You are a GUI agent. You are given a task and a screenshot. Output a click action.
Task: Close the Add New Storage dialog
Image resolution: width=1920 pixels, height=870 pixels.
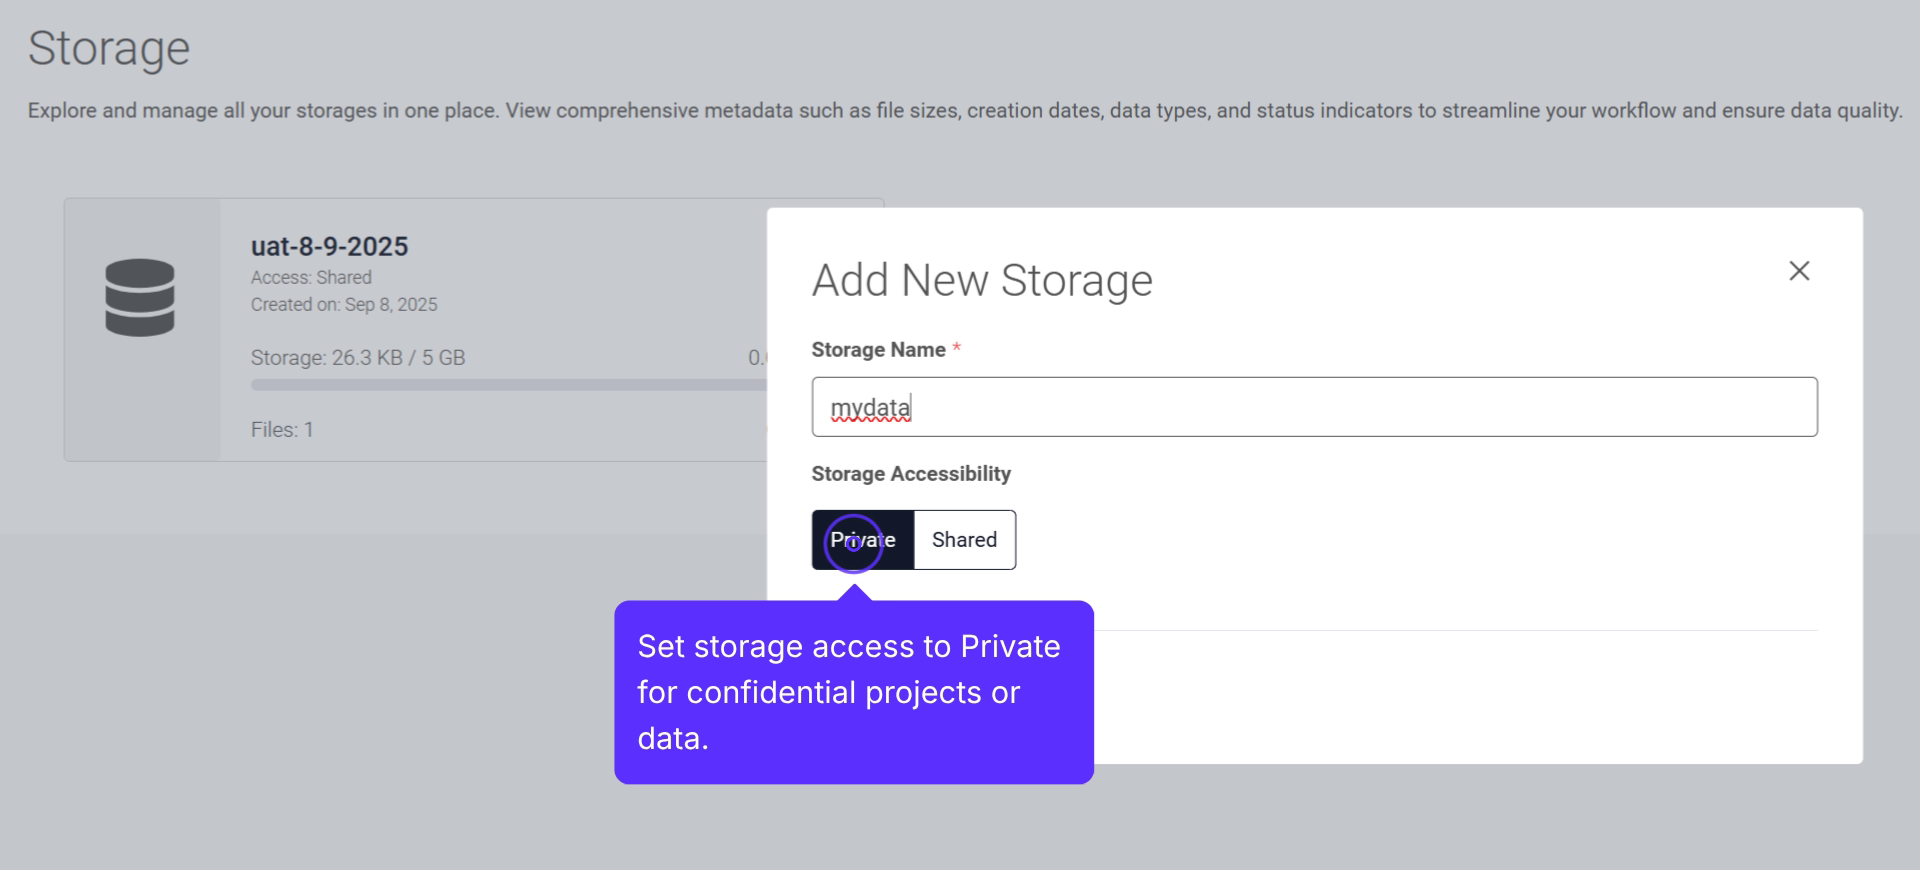pos(1798,271)
